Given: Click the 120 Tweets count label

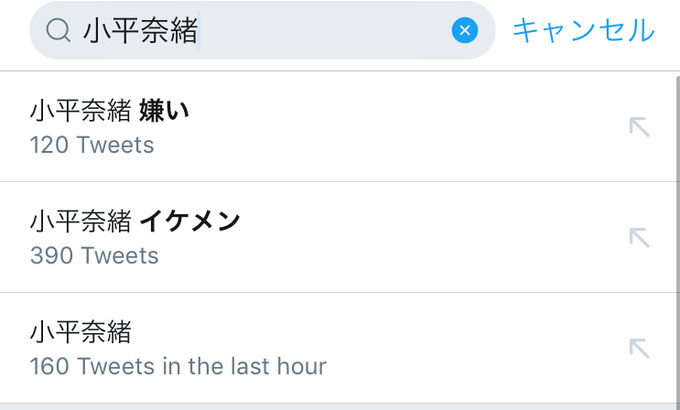Looking at the screenshot, I should 92,145.
